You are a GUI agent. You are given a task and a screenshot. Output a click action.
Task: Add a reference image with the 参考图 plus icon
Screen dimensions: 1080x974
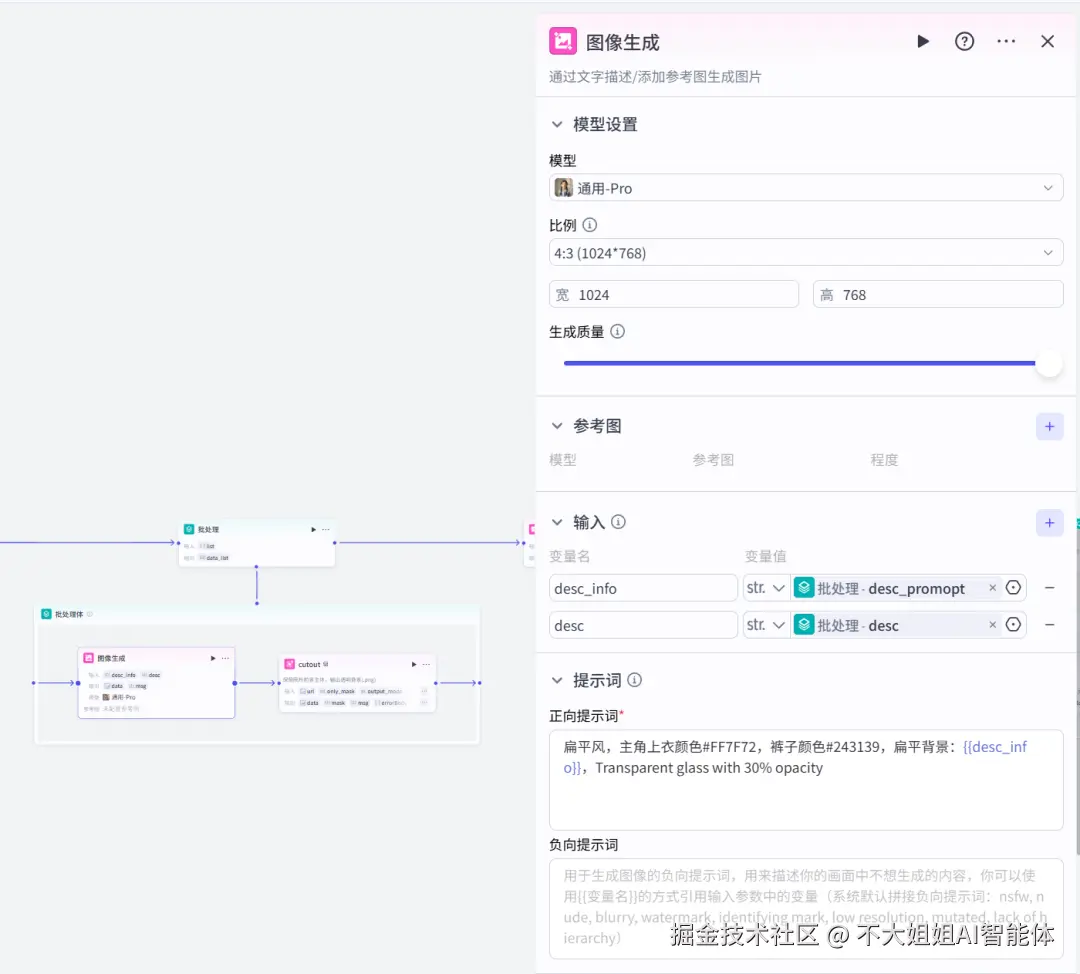click(x=1049, y=425)
